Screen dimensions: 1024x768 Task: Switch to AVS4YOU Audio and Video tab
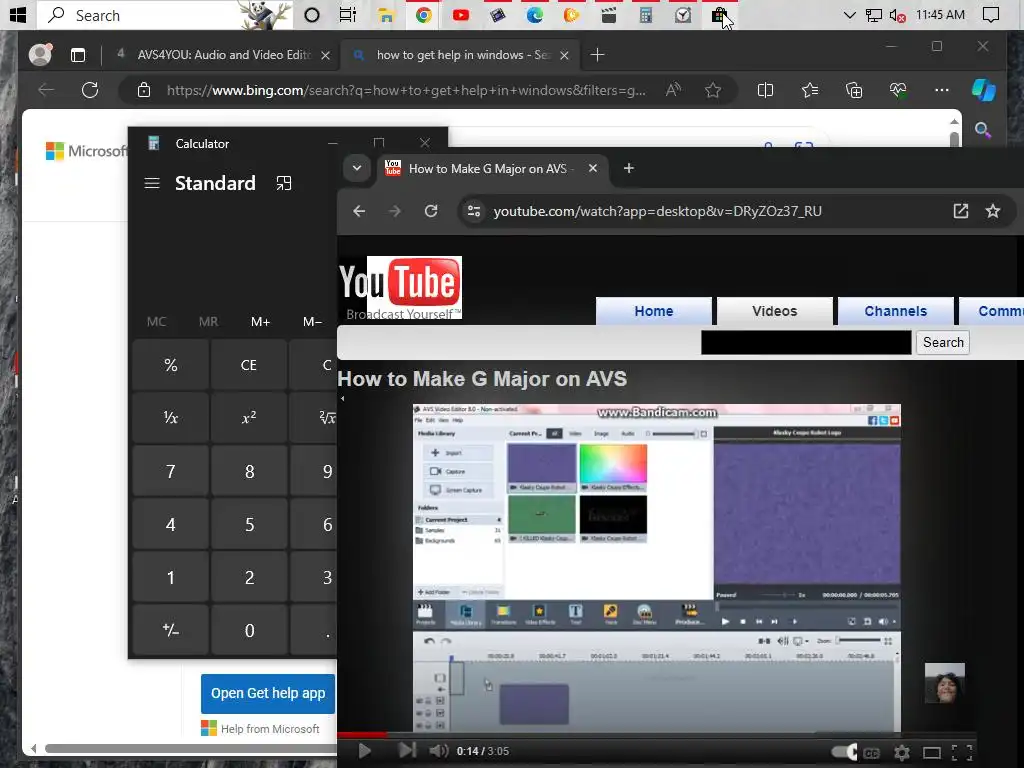coord(223,55)
